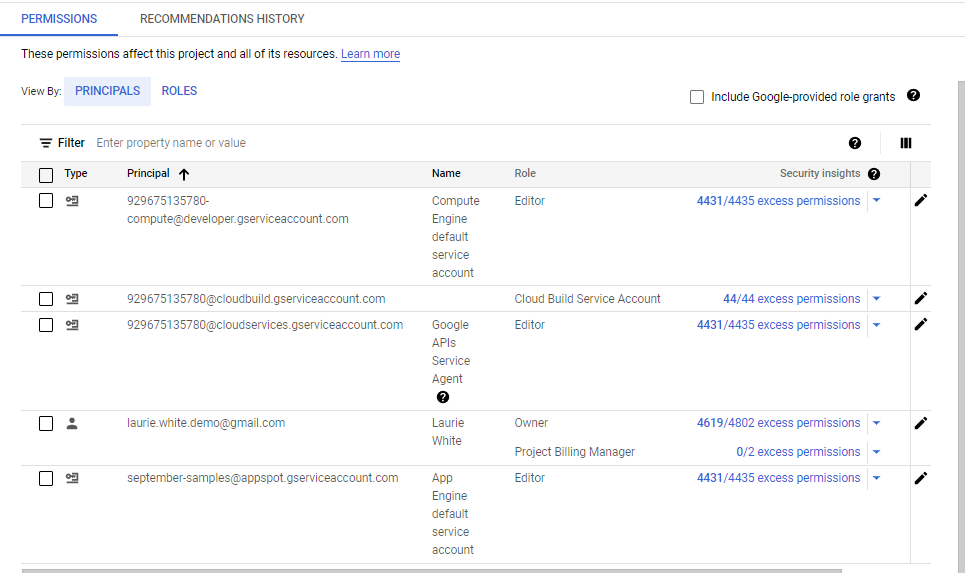
Task: Open dropdown beside Project Billing Manager permissions
Action: (877, 452)
